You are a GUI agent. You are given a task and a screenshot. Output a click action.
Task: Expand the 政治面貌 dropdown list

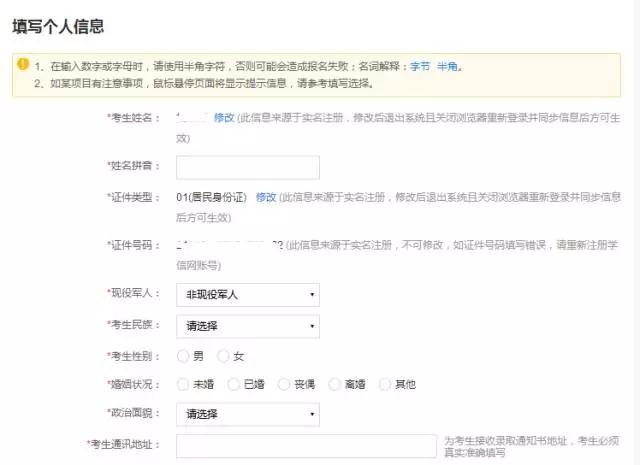pyautogui.click(x=248, y=414)
